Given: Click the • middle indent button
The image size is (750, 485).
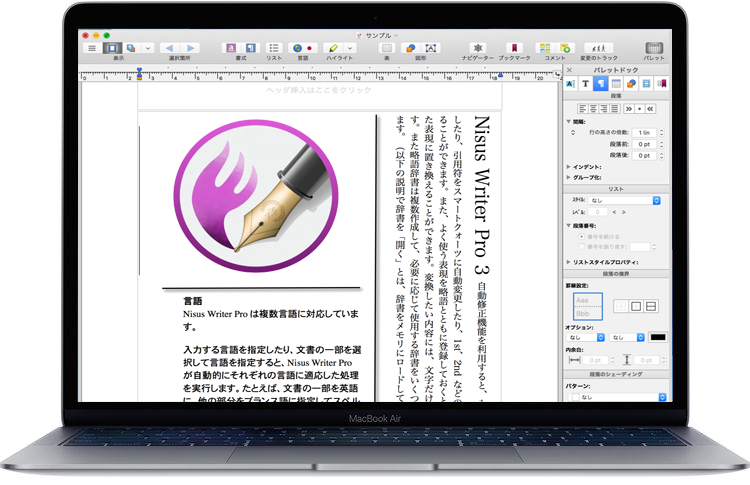Looking at the screenshot, I should pyautogui.click(x=640, y=109).
